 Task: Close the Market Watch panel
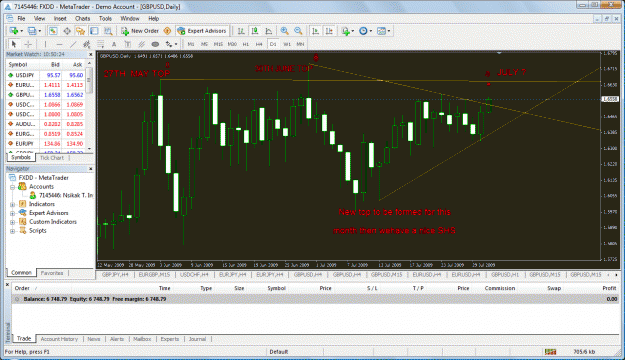(90, 54)
